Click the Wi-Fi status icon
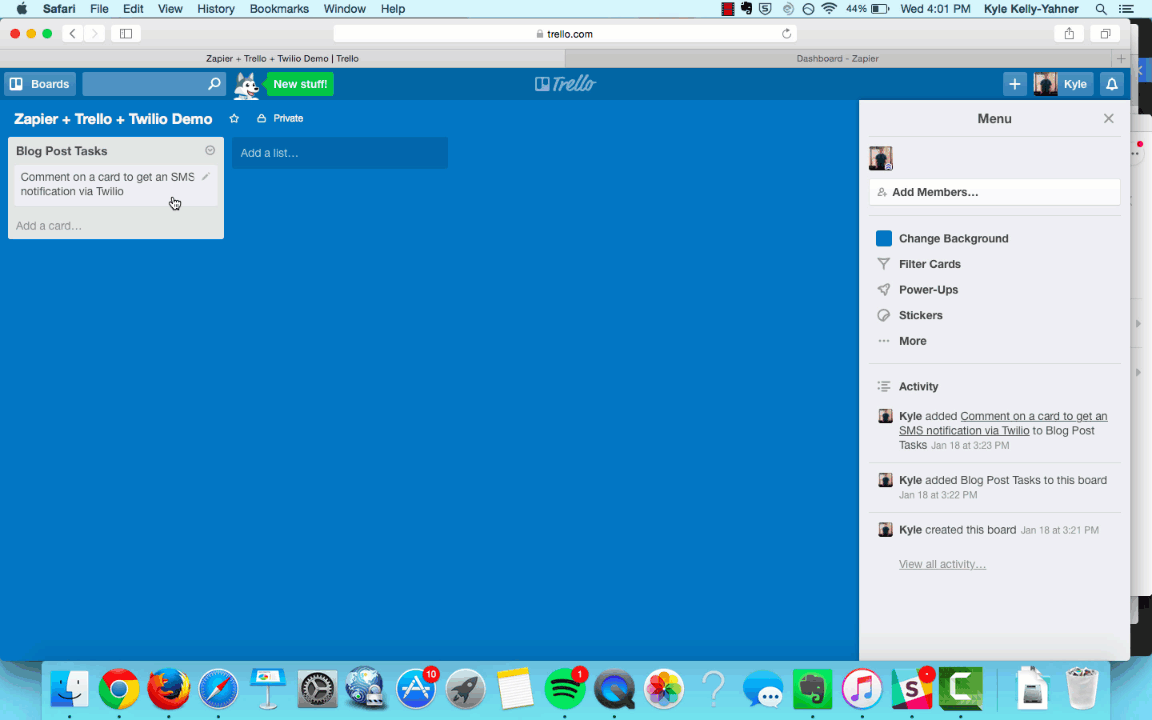This screenshot has height=720, width=1152. click(x=829, y=9)
